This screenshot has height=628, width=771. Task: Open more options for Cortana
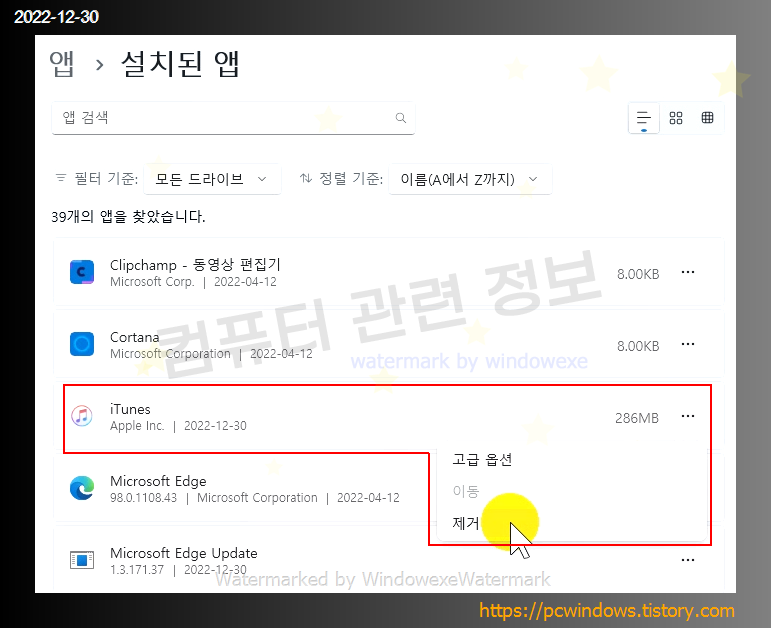coord(688,344)
